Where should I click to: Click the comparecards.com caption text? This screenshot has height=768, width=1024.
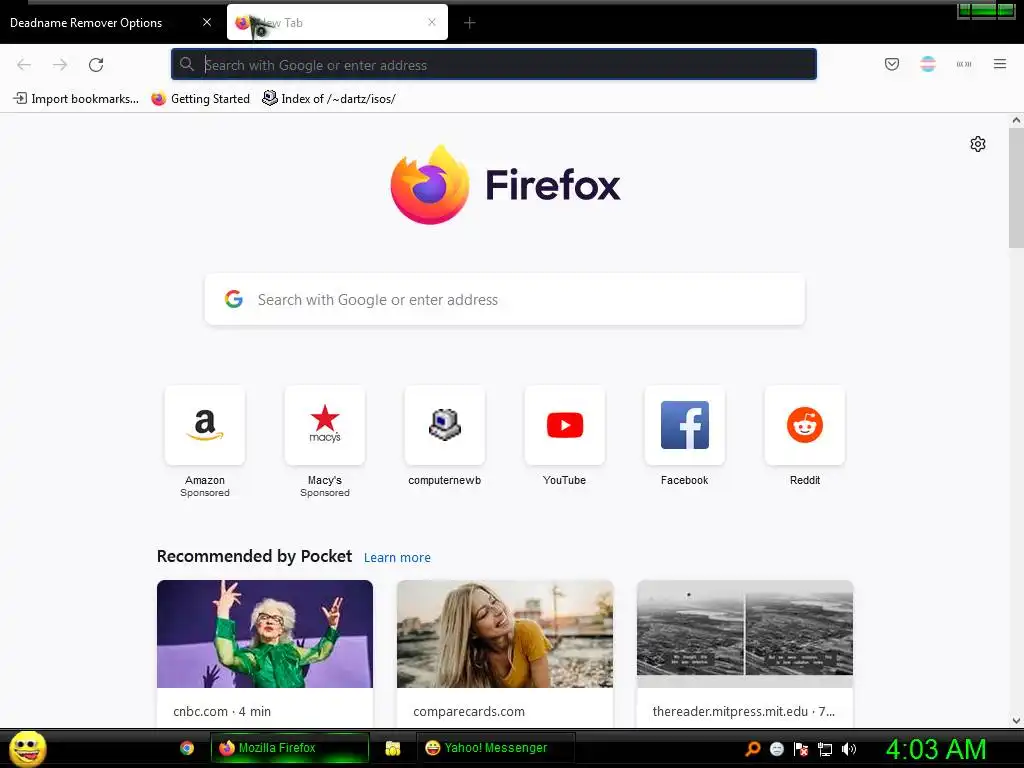tap(469, 711)
